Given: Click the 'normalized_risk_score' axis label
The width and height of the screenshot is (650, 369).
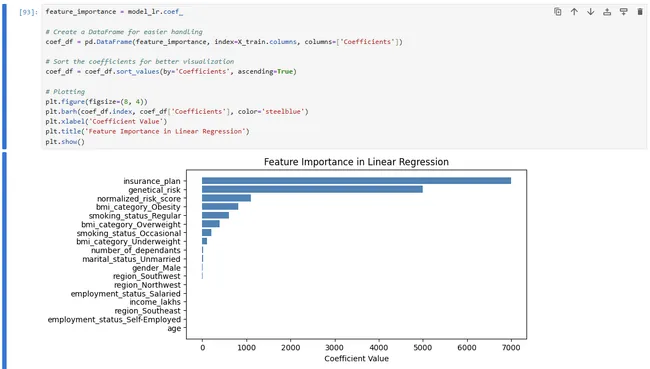Looking at the screenshot, I should click(139, 199).
